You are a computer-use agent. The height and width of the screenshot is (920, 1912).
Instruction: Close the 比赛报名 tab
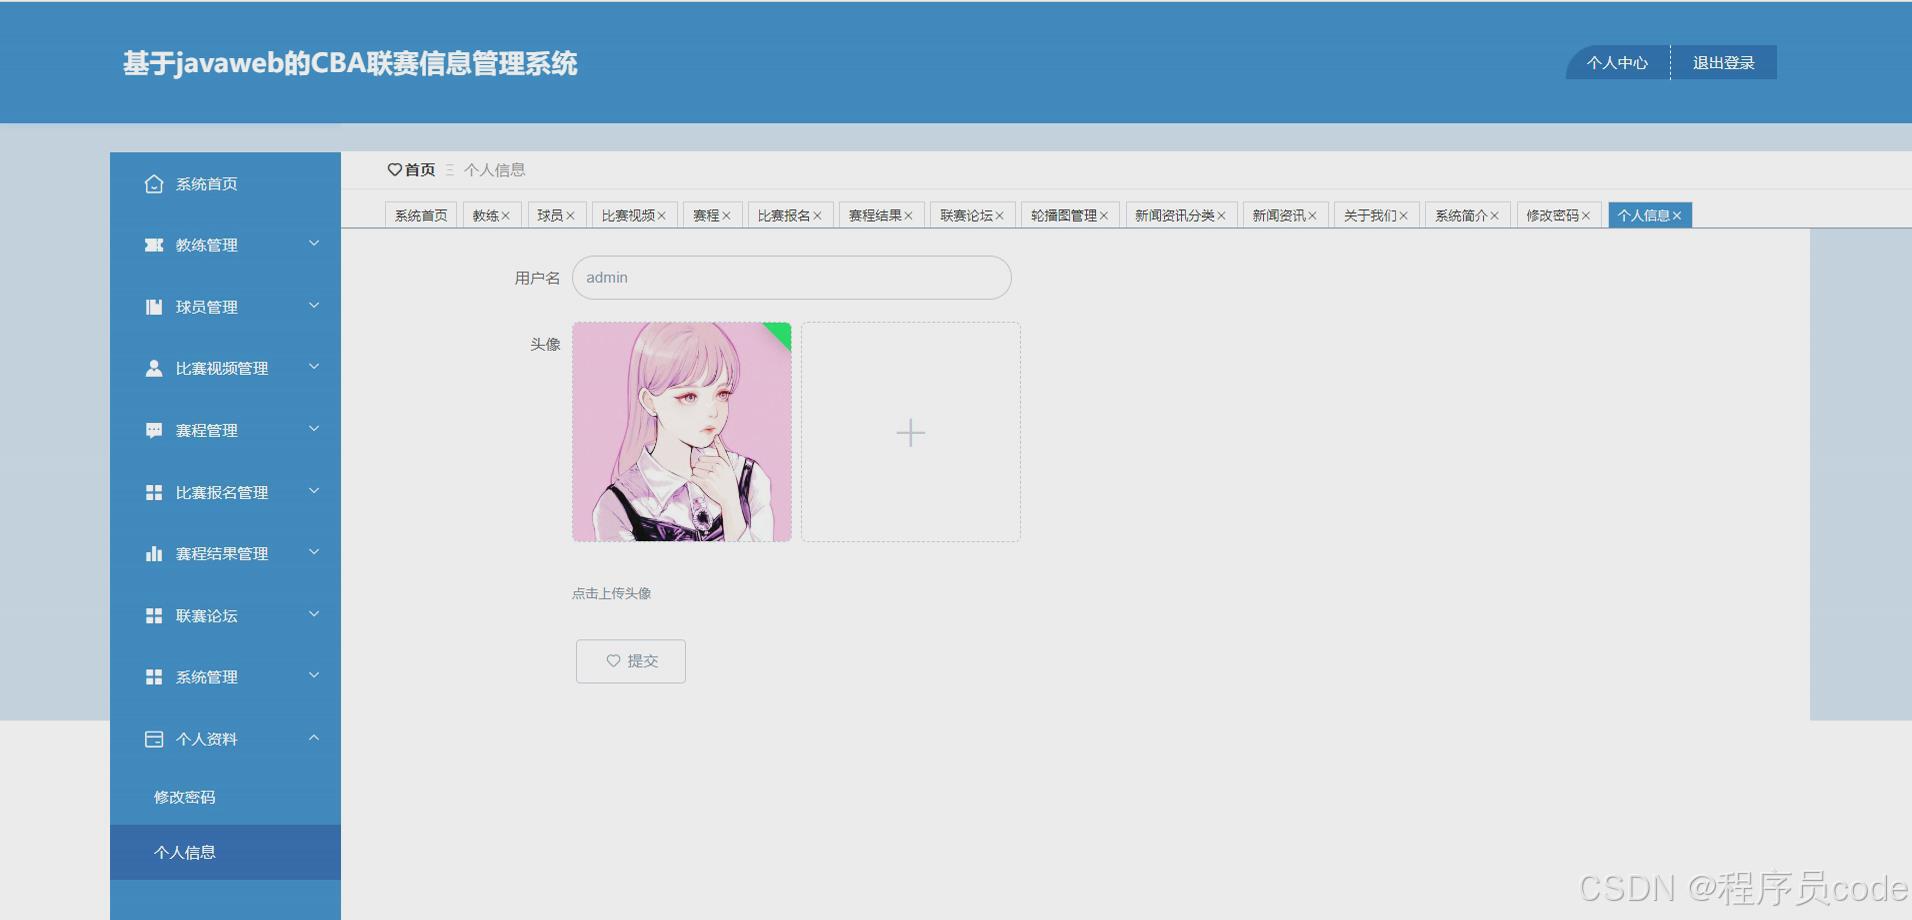coord(817,216)
